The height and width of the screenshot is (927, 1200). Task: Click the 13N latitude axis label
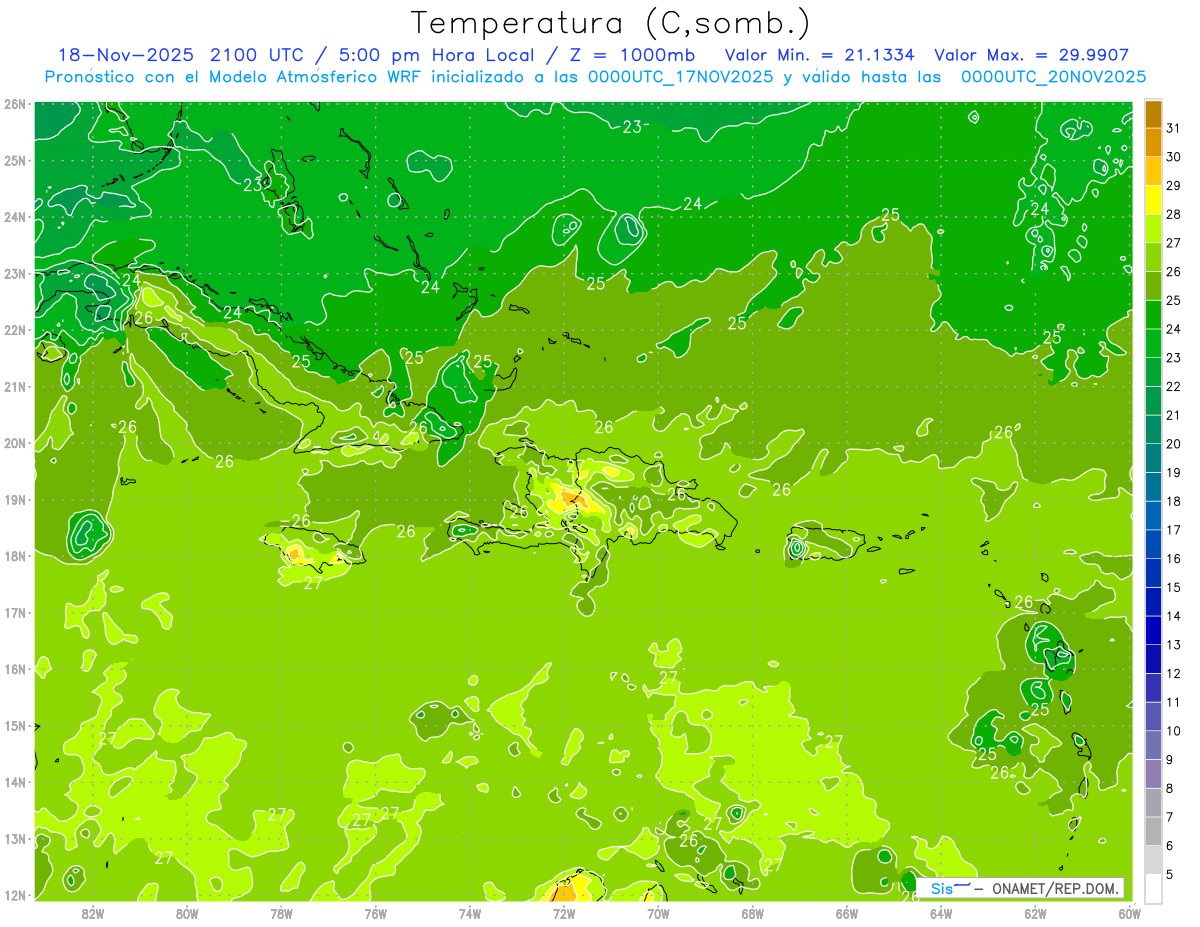(x=14, y=839)
